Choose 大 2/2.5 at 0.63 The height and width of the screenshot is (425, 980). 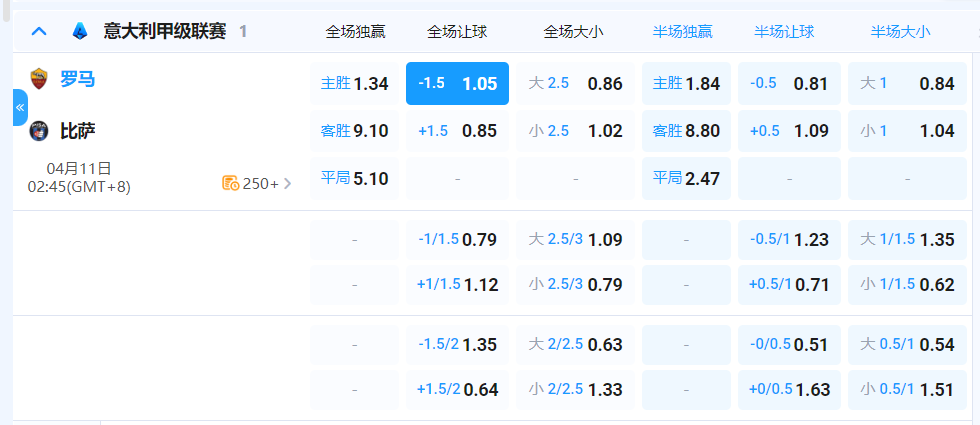[x=576, y=344]
